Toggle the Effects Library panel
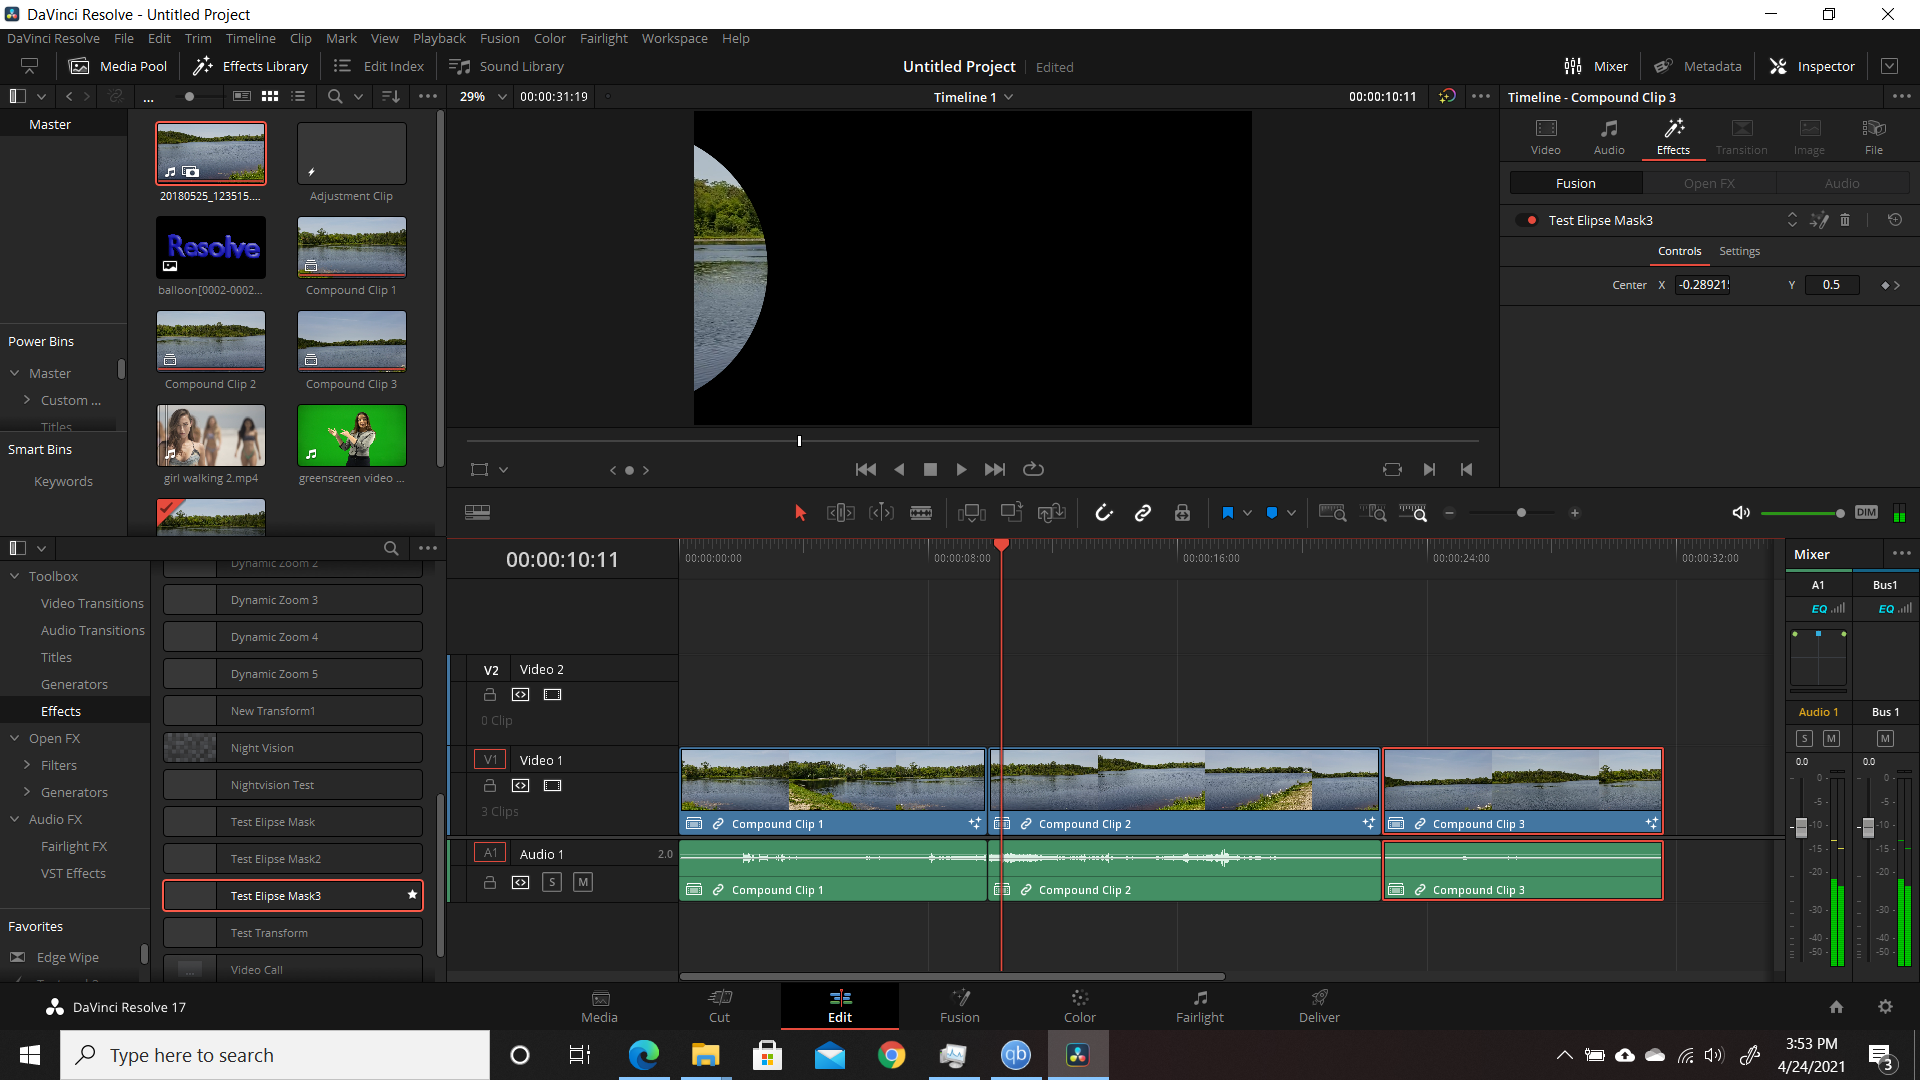Image resolution: width=1920 pixels, height=1080 pixels. point(250,66)
